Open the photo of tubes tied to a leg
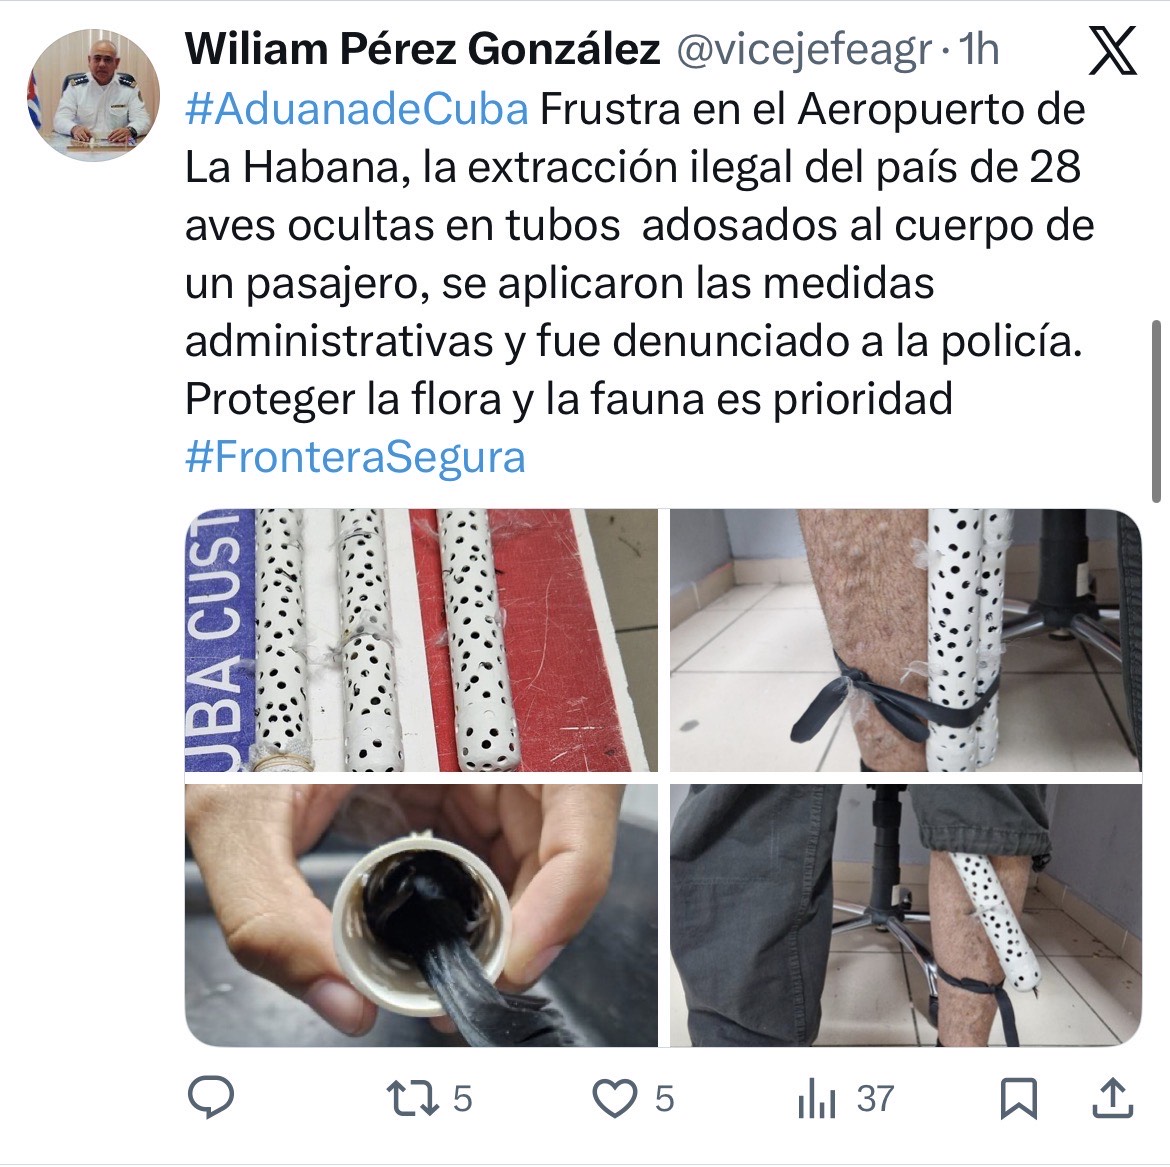The width and height of the screenshot is (1170, 1167). [906, 640]
